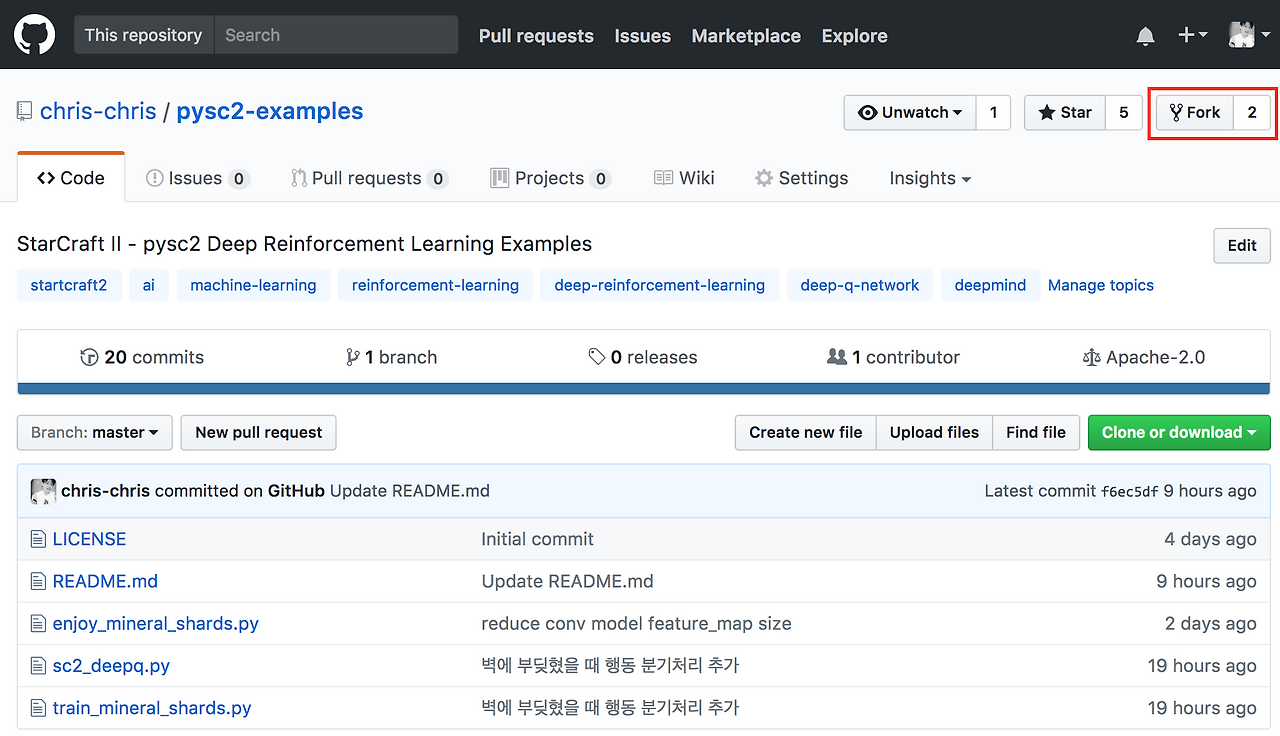Open the Unwatch dropdown
The height and width of the screenshot is (736, 1280).
tap(910, 113)
